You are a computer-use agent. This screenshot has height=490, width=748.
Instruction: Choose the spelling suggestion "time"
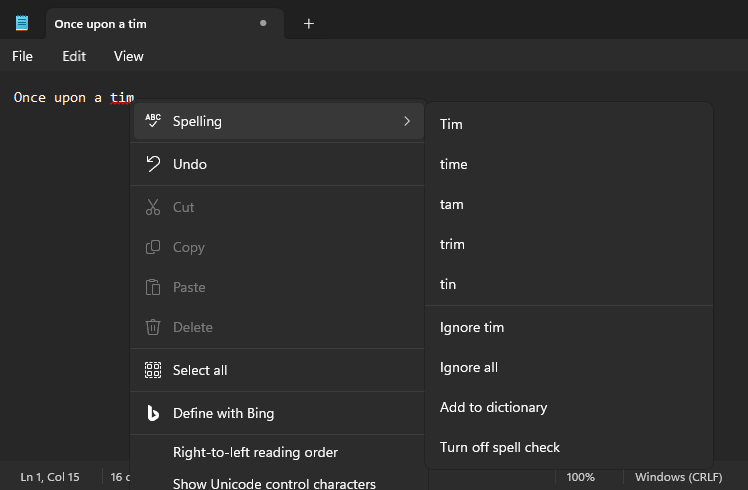(x=454, y=164)
